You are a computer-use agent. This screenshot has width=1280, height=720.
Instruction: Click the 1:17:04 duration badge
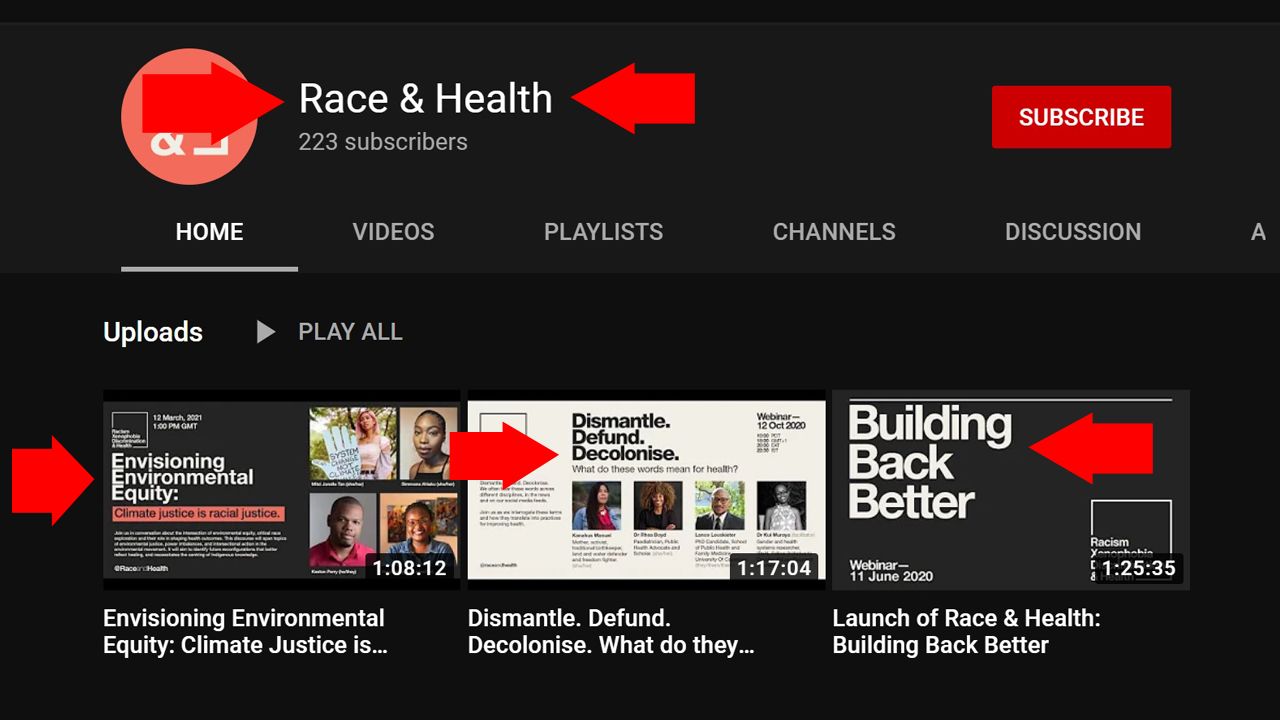tap(774, 569)
